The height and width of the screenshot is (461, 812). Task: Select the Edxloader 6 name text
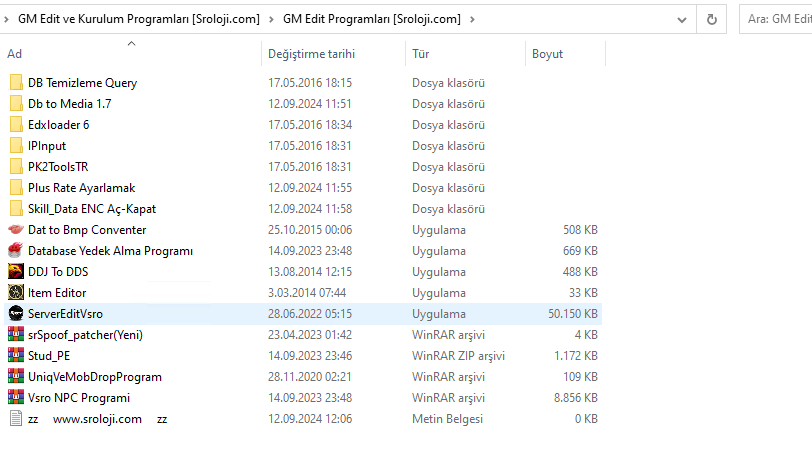point(59,125)
